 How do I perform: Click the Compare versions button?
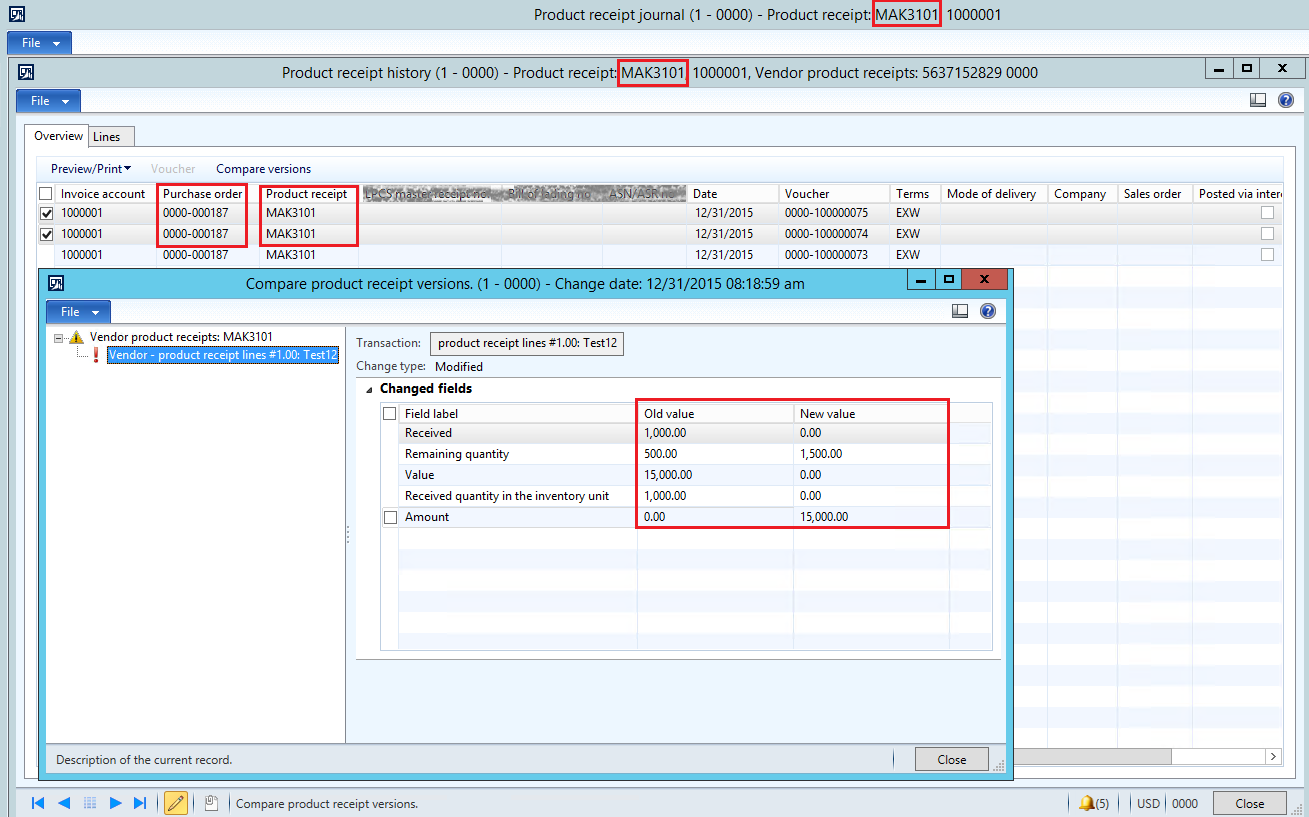point(263,169)
